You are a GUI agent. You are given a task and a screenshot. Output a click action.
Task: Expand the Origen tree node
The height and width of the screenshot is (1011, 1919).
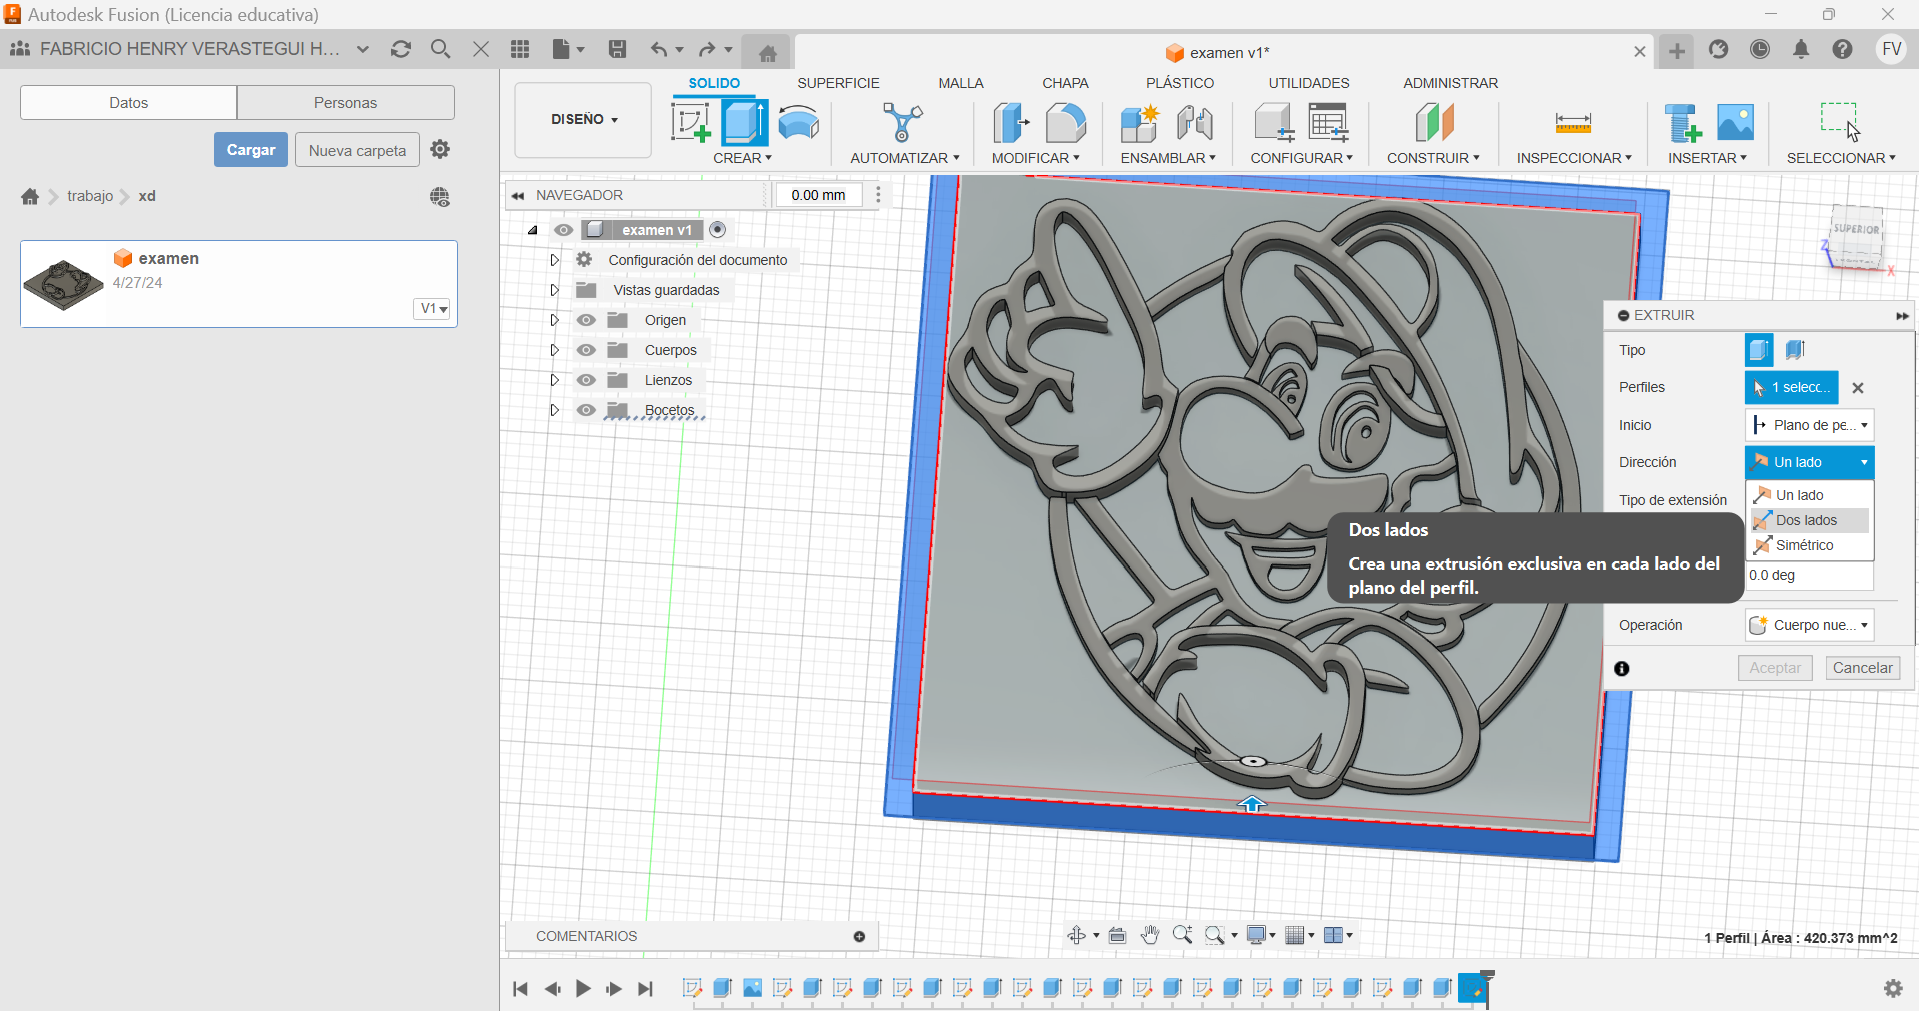coord(554,320)
